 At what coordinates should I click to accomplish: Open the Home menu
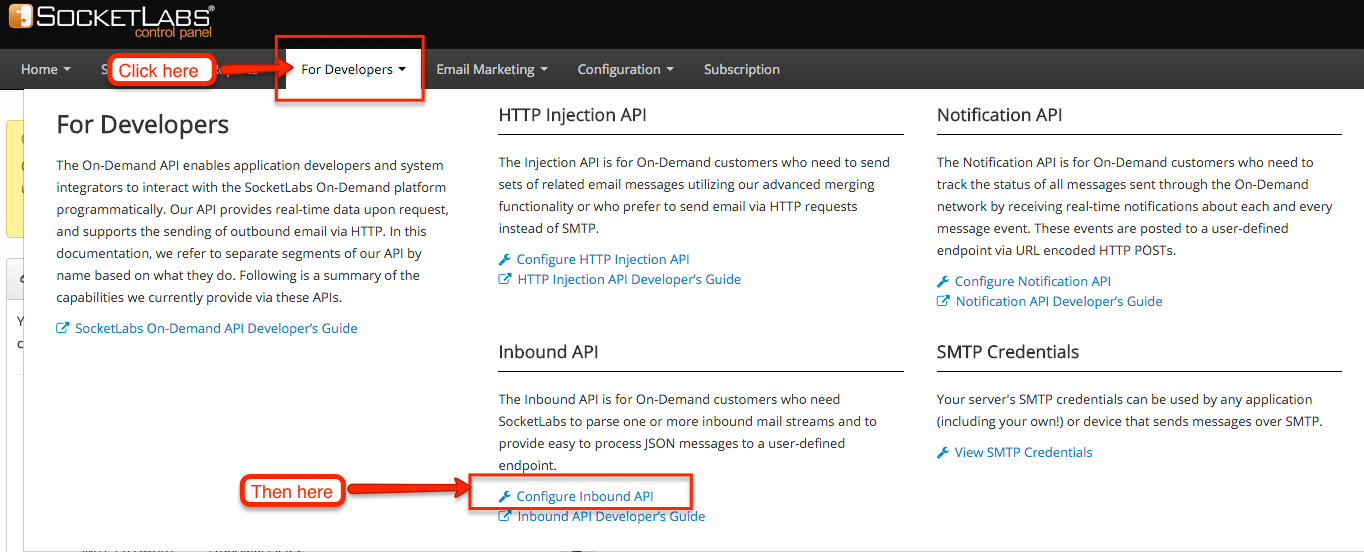click(46, 70)
